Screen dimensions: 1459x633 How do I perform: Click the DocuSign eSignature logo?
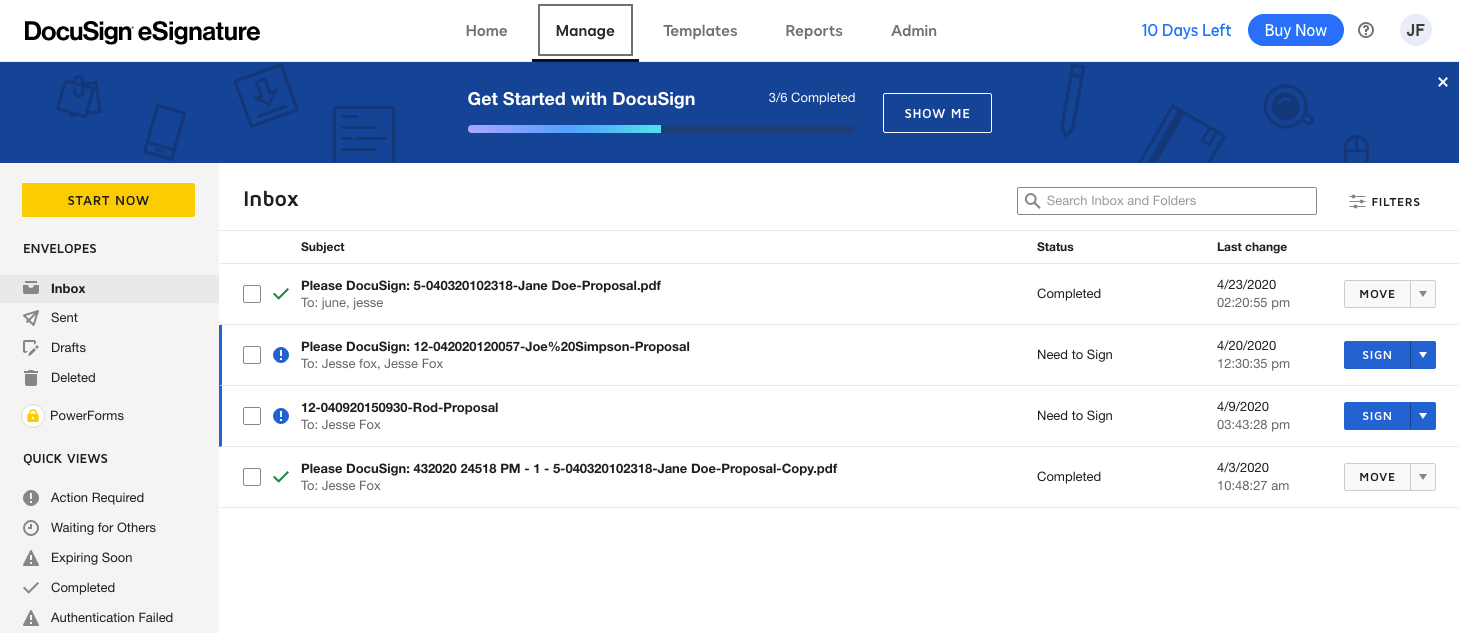(142, 32)
